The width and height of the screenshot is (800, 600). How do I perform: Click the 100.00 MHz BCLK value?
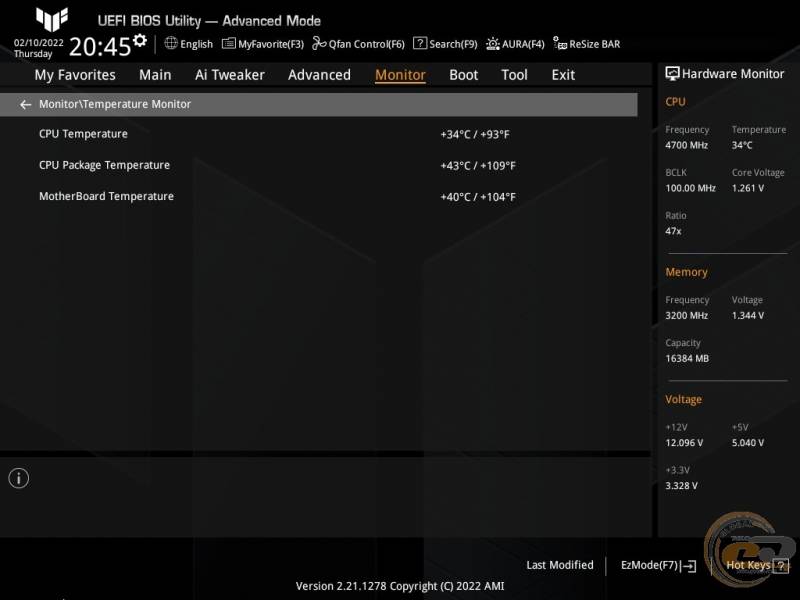click(690, 188)
